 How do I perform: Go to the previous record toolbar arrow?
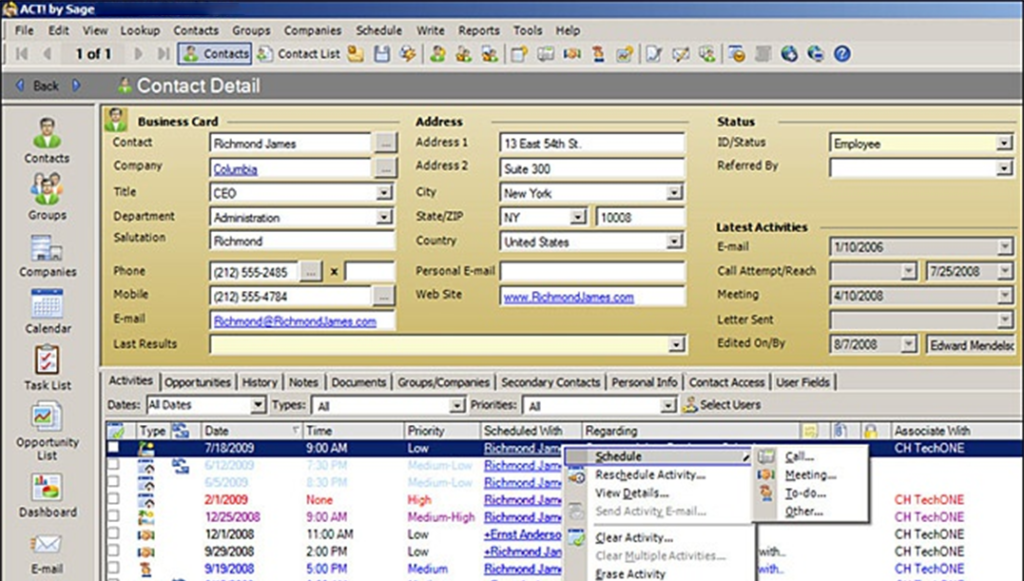tap(47, 54)
